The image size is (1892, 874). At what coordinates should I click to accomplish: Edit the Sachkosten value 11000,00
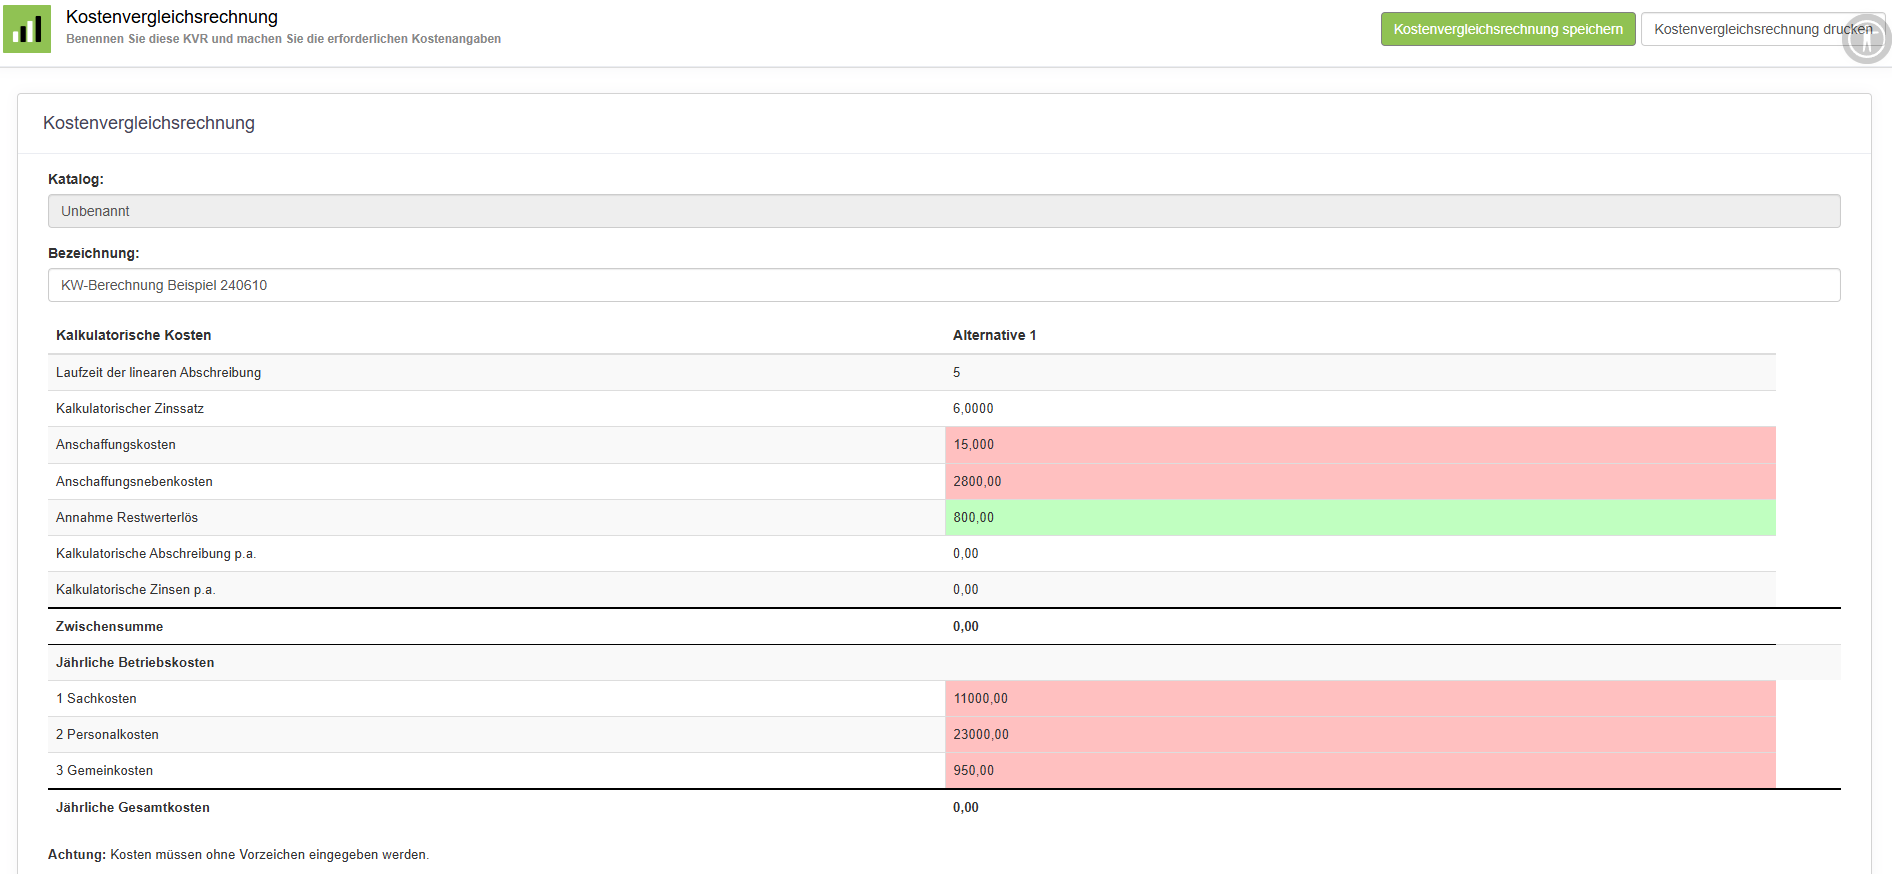click(x=1359, y=698)
